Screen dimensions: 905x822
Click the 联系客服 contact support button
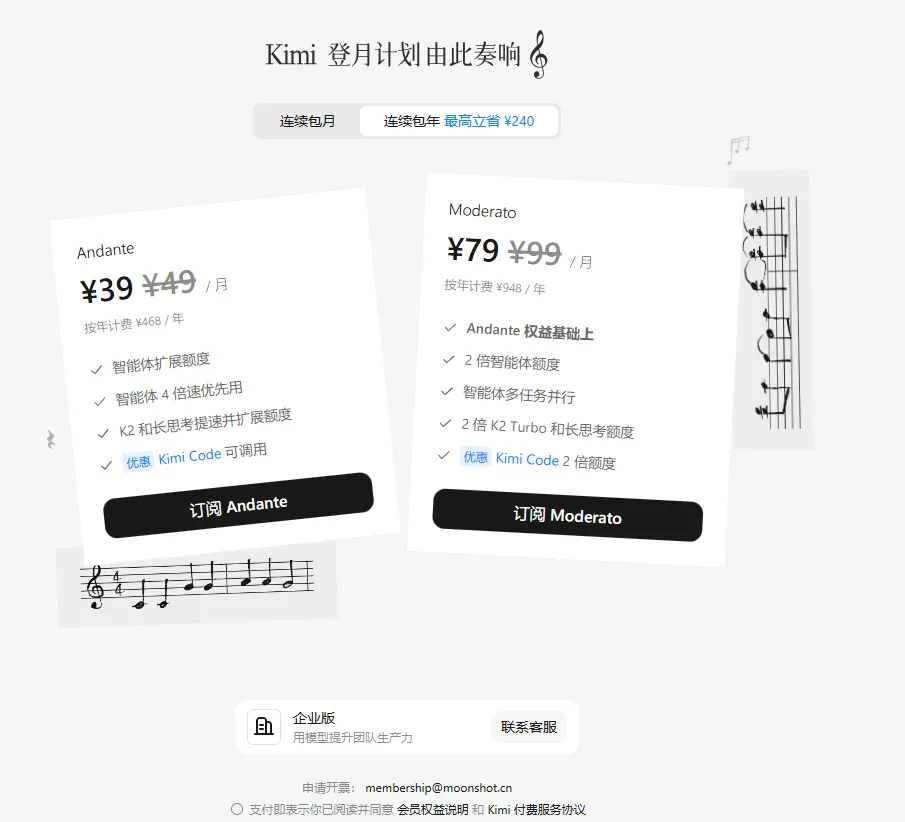click(529, 727)
